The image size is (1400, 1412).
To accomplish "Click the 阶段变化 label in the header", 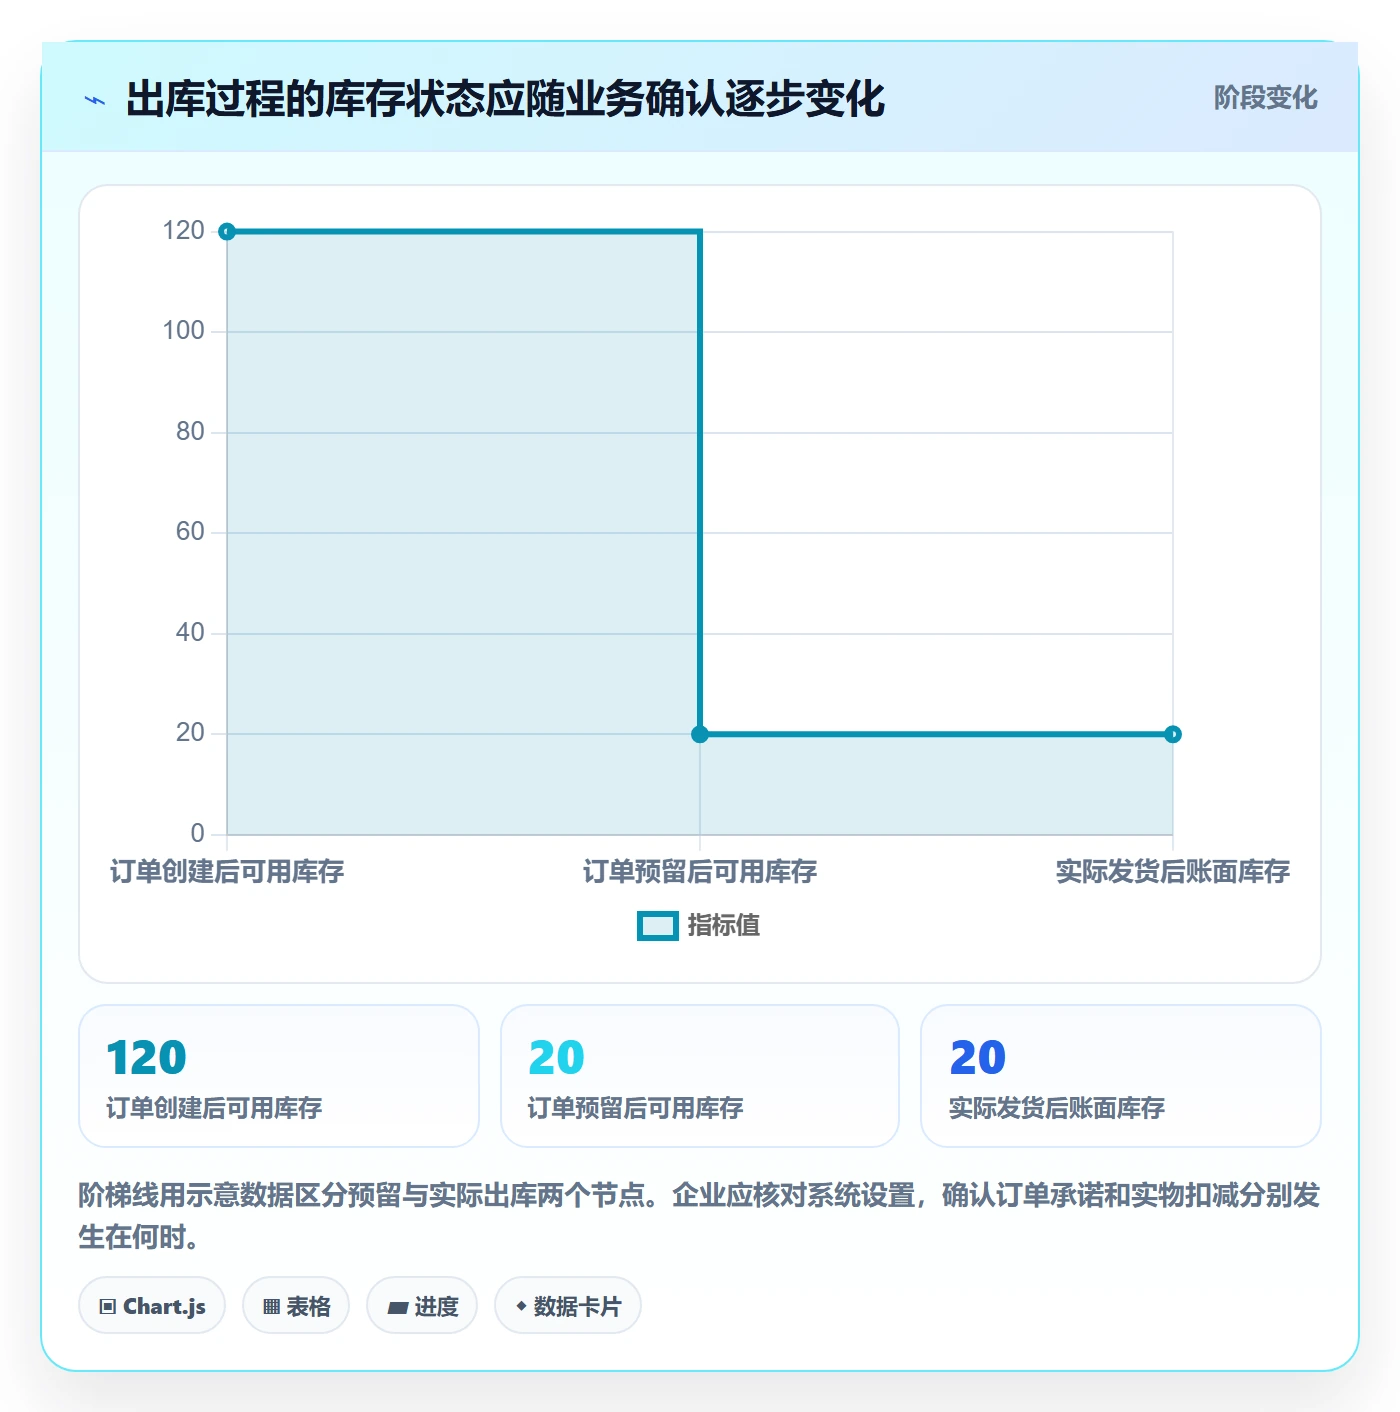I will (1265, 98).
